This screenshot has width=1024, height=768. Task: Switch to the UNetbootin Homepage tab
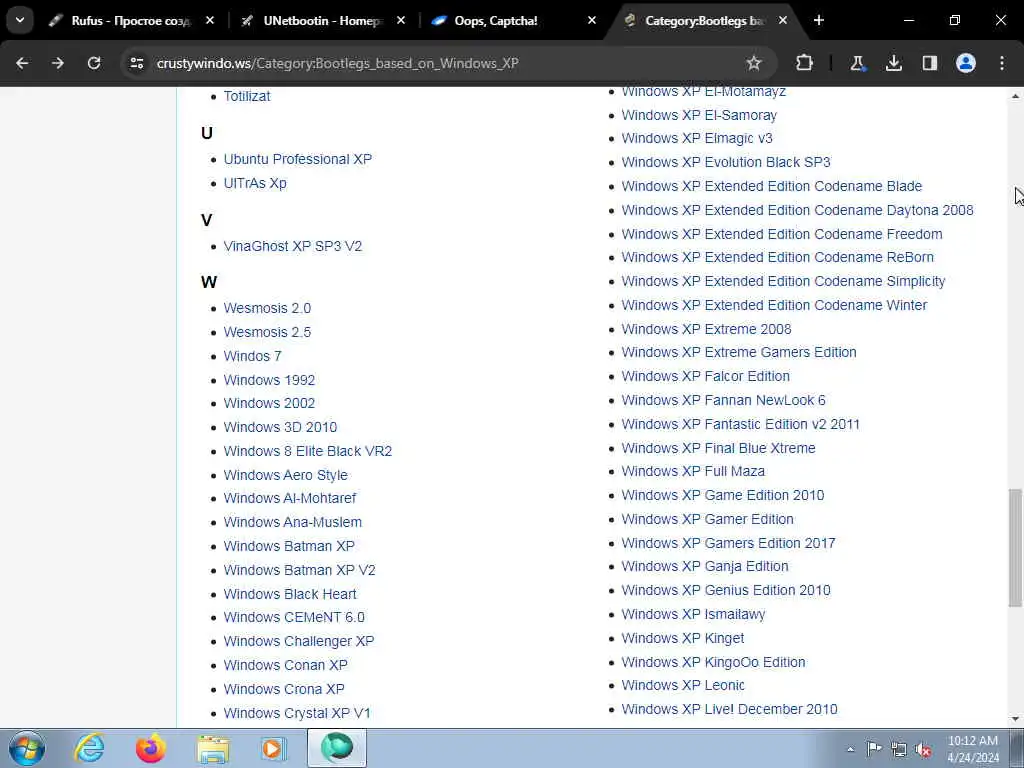tap(323, 21)
